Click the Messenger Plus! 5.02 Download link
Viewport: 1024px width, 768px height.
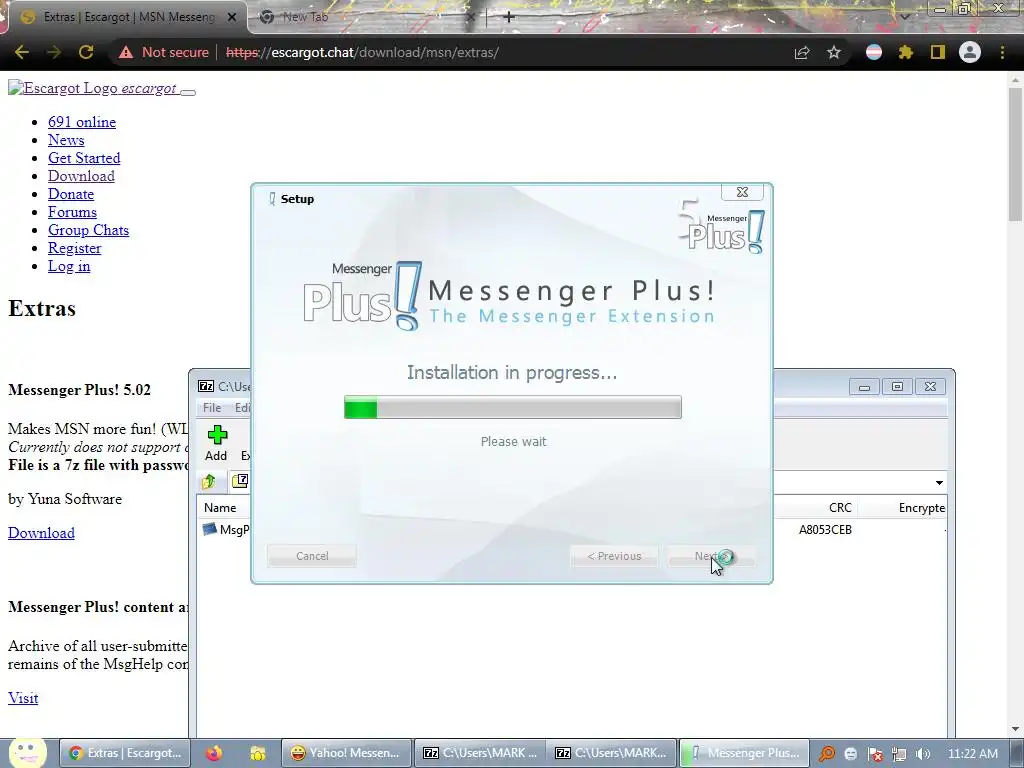(x=41, y=533)
